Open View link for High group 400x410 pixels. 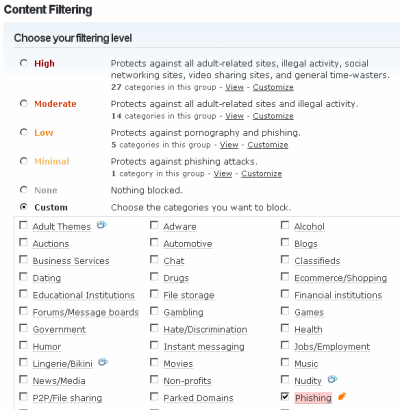[x=234, y=87]
